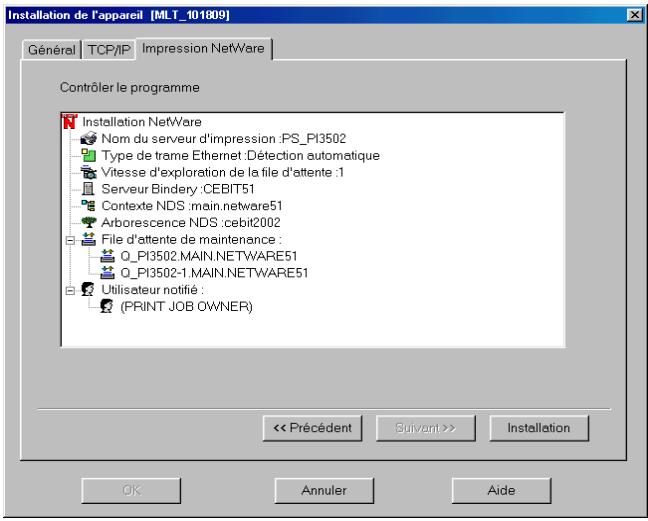Screen dimensions: 648x521
Task: Click the queue icon beside Q_PI3502.MAIN.NETWARE51
Action: click(x=107, y=256)
